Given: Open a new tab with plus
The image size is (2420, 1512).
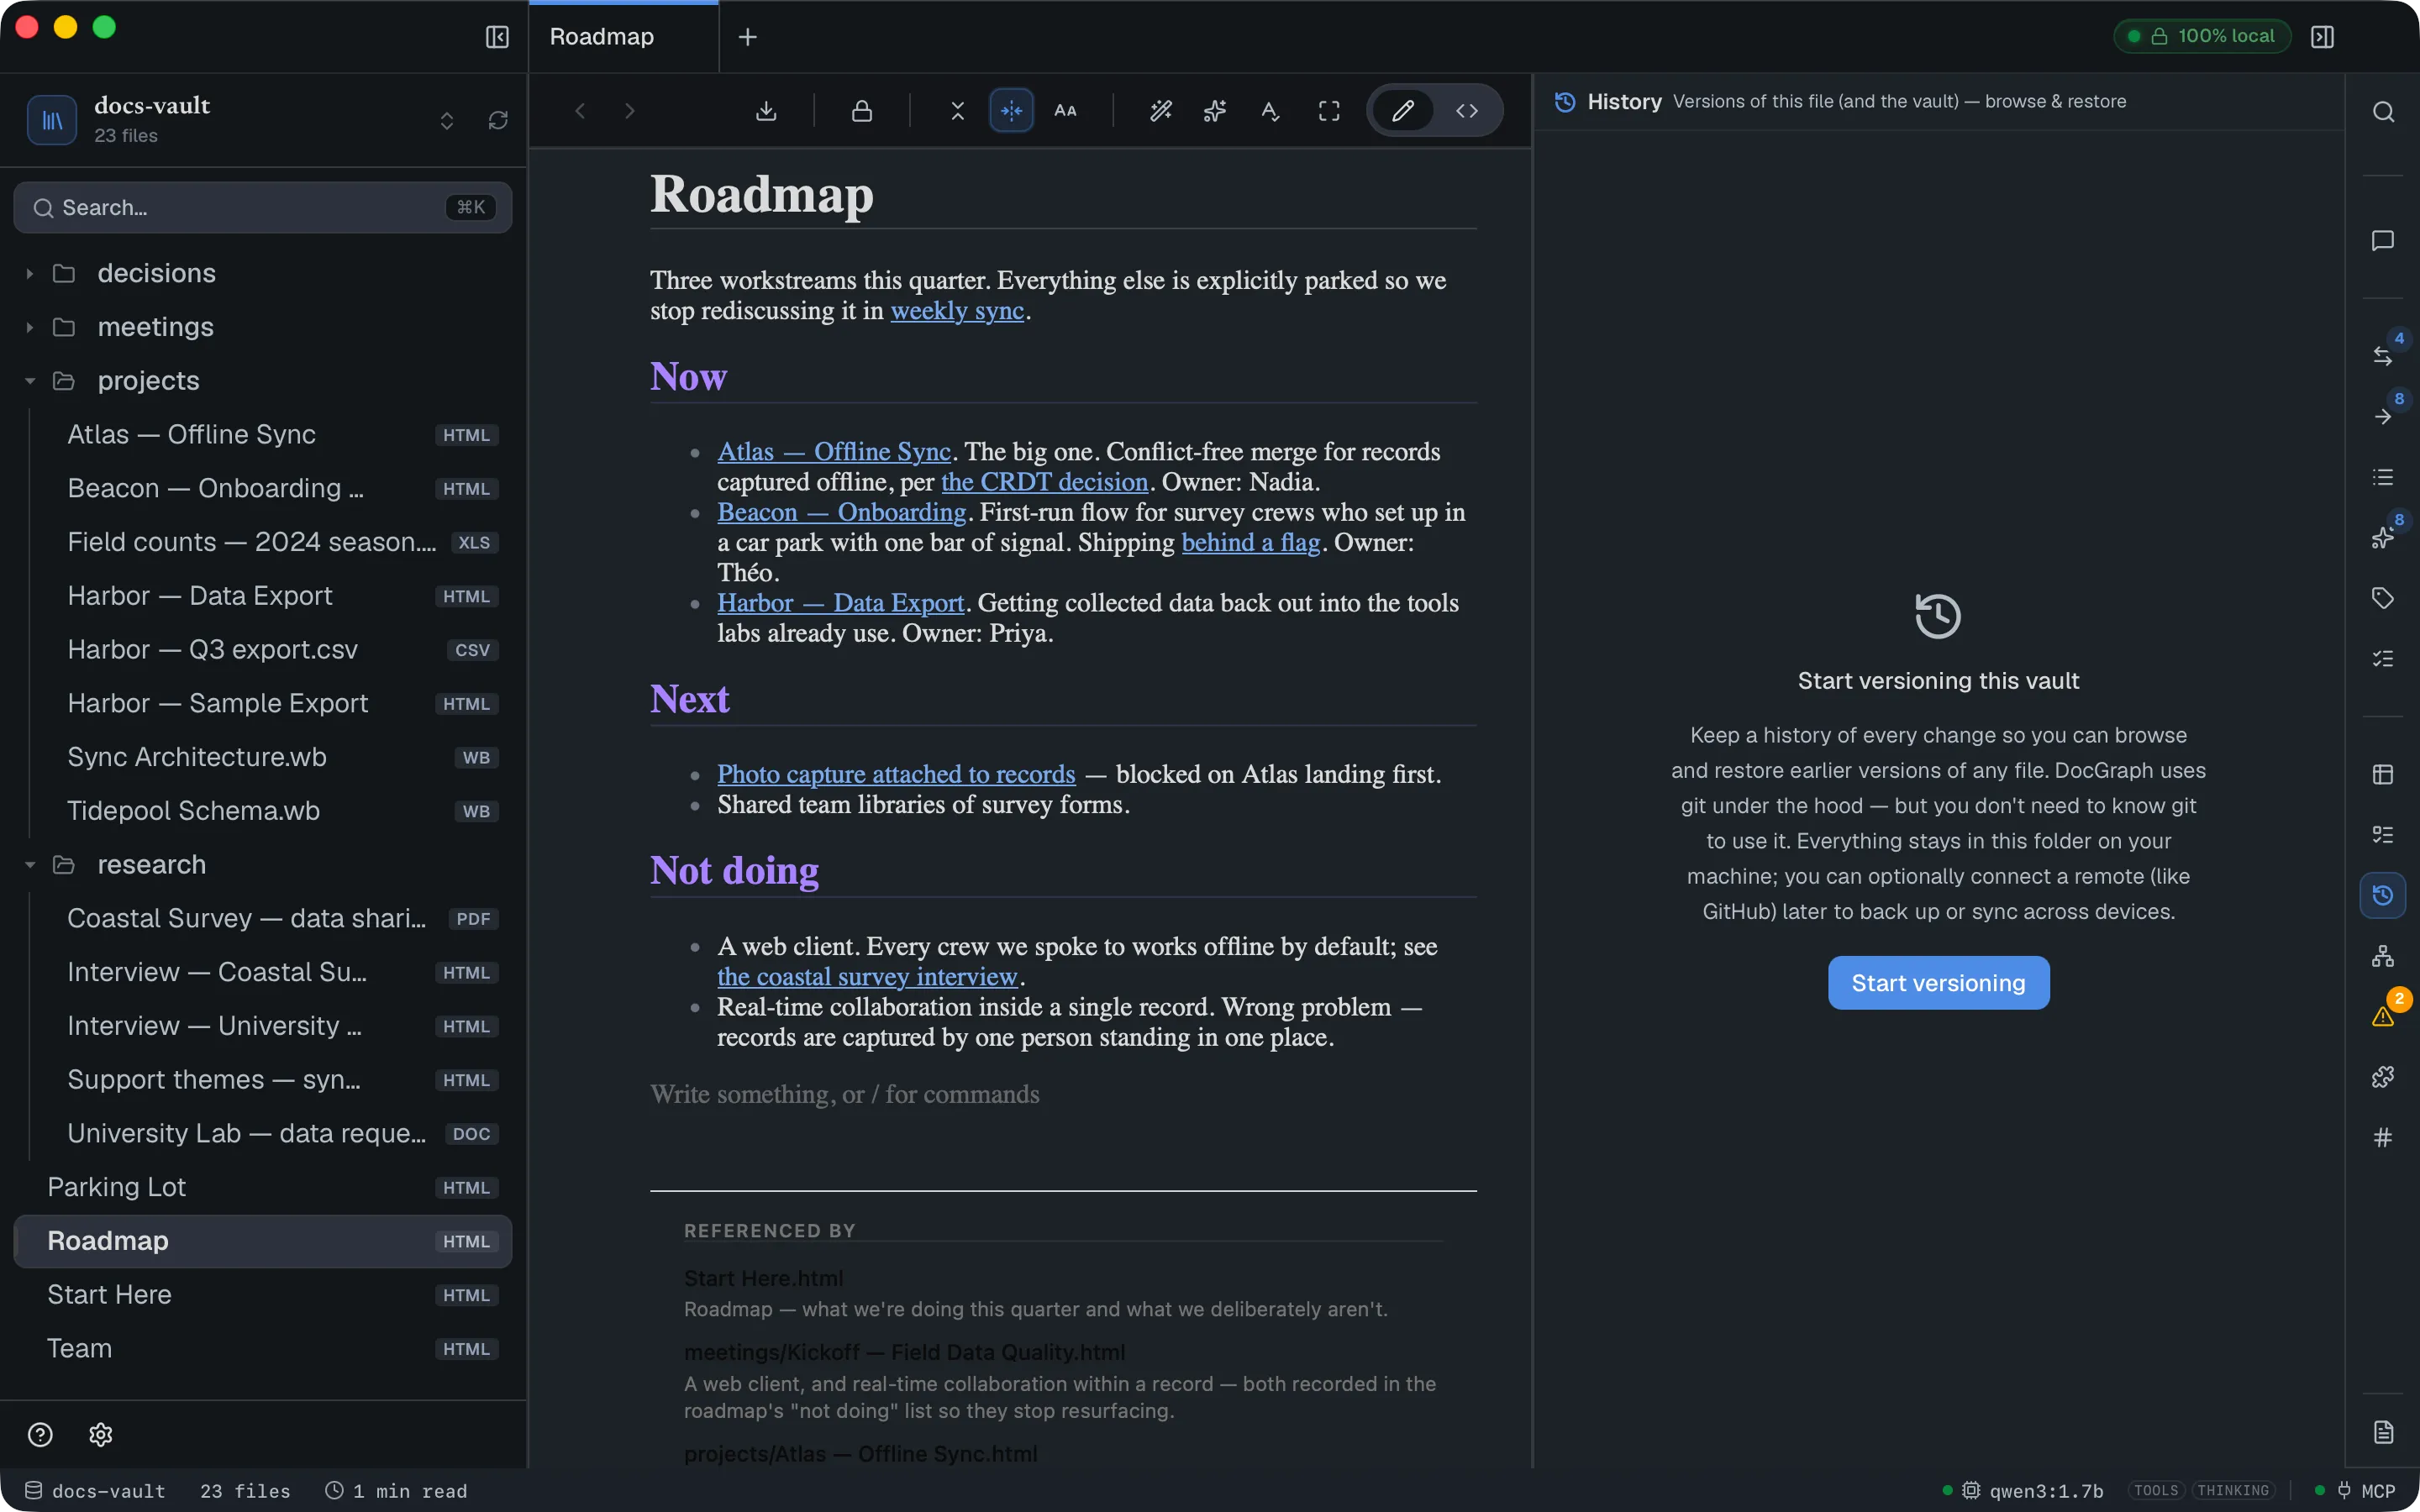Looking at the screenshot, I should 747,37.
